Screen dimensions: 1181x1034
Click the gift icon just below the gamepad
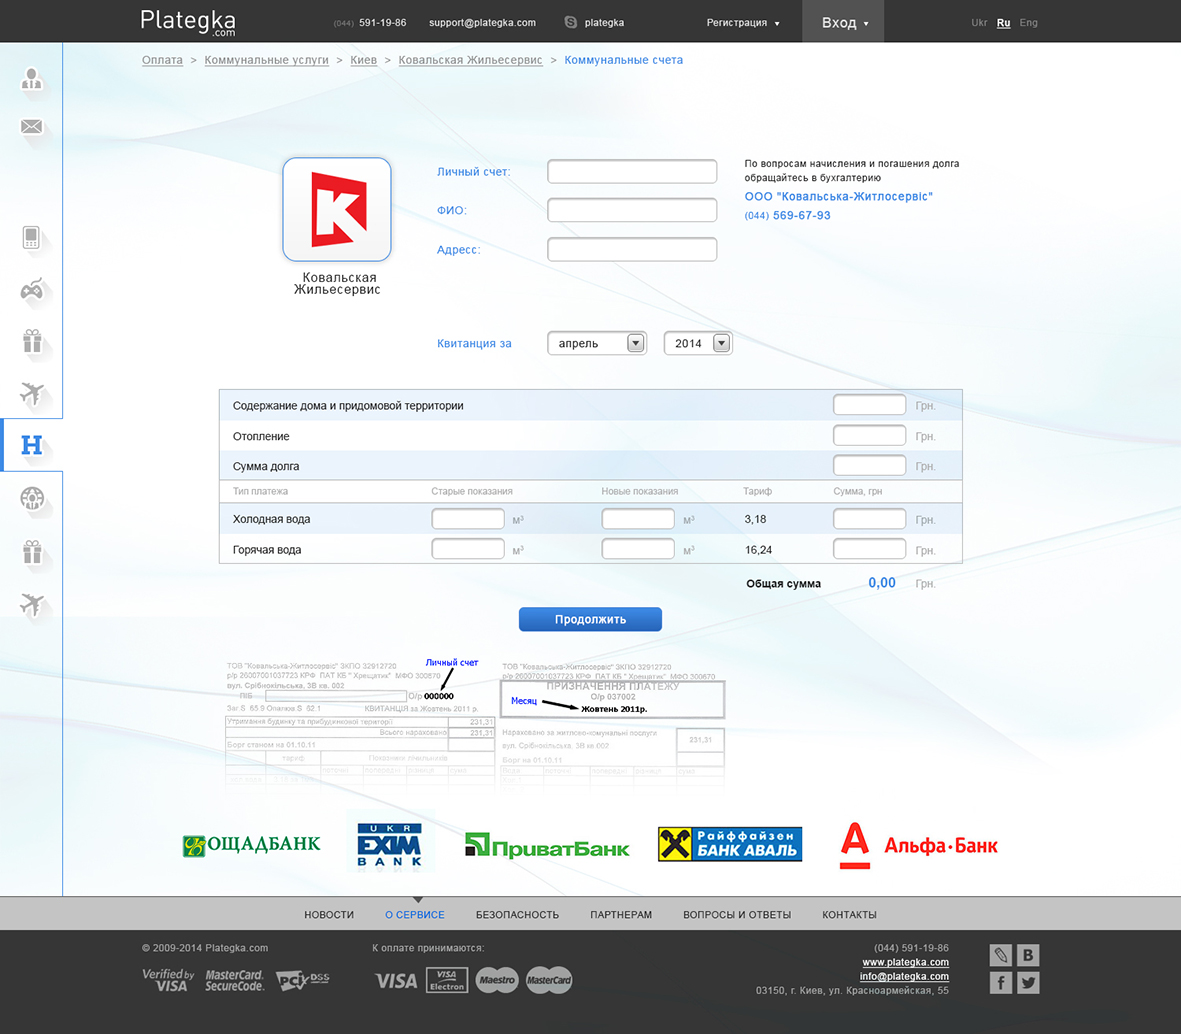click(32, 341)
